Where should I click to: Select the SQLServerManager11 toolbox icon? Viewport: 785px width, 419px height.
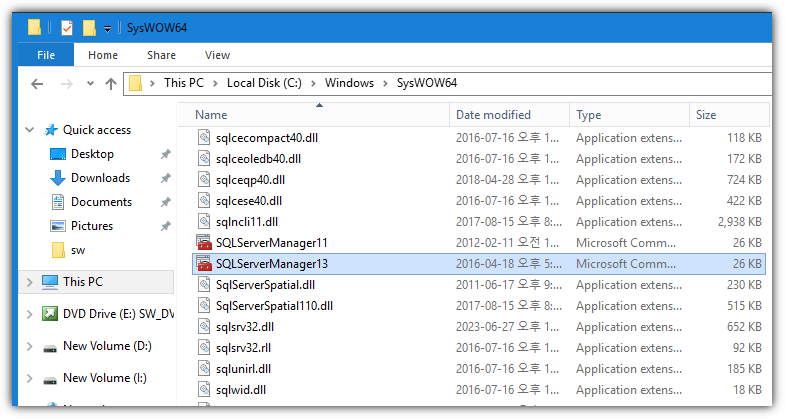point(204,243)
